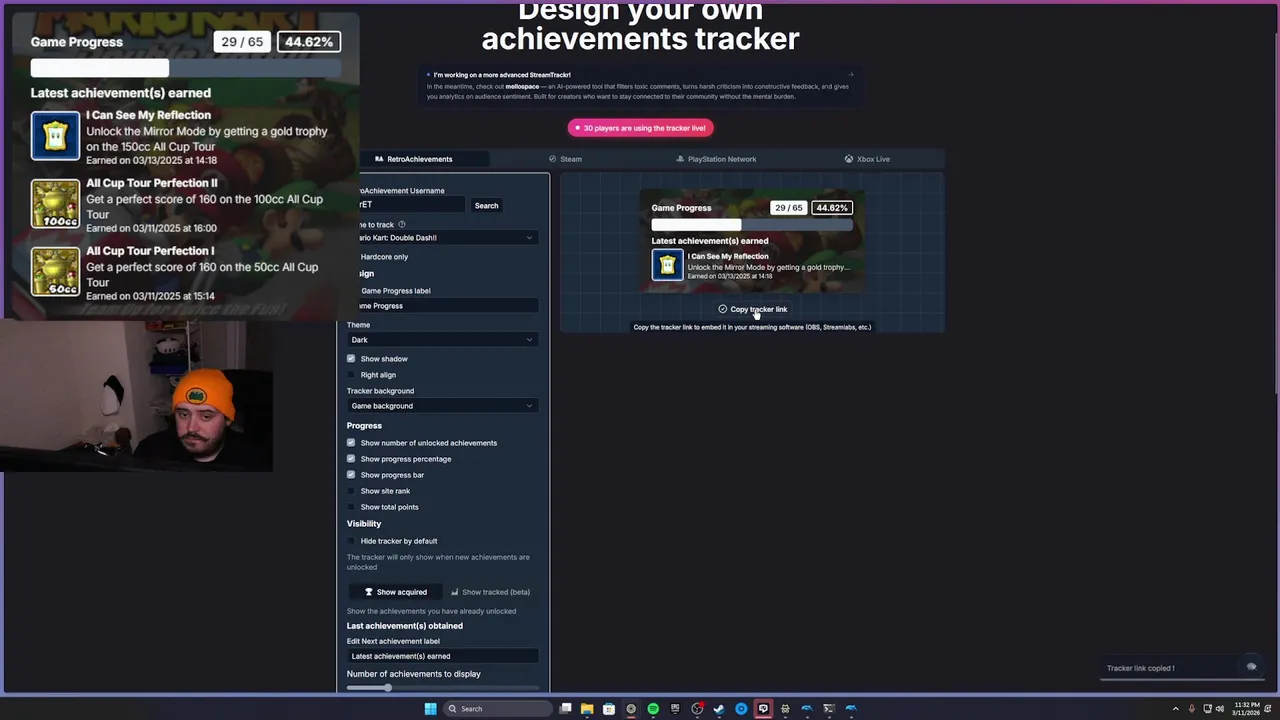Screen dimensions: 1280x720
Task: Click the 50cc All Cup Tour Perfection I badge
Action: (55, 272)
